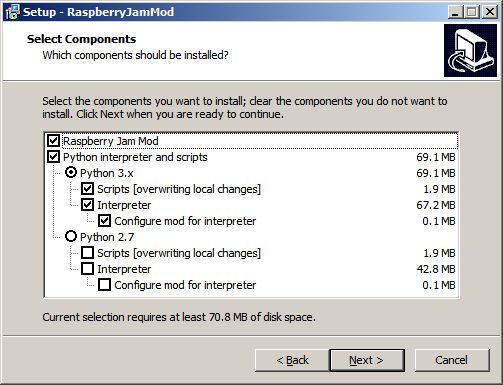
Task: Click the computer installer image in header
Action: pos(470,50)
